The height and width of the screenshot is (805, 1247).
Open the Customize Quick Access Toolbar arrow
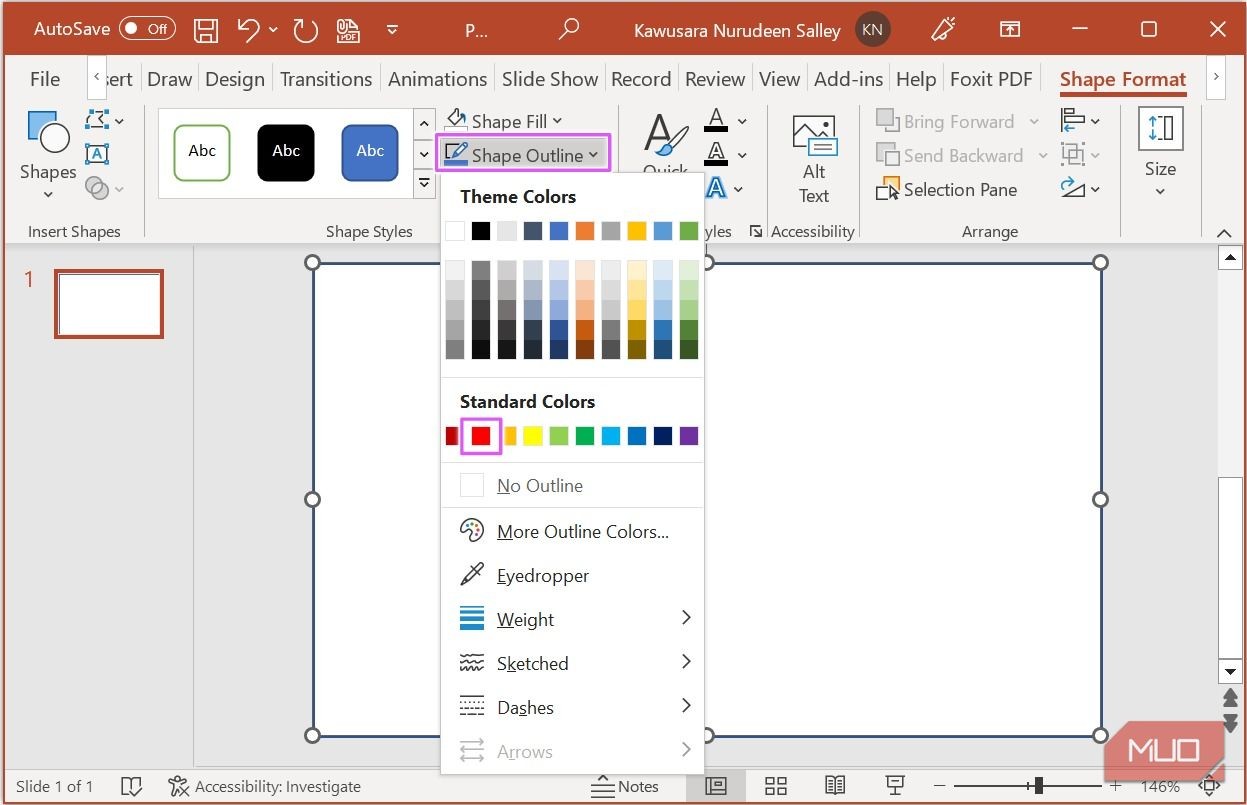coord(393,30)
